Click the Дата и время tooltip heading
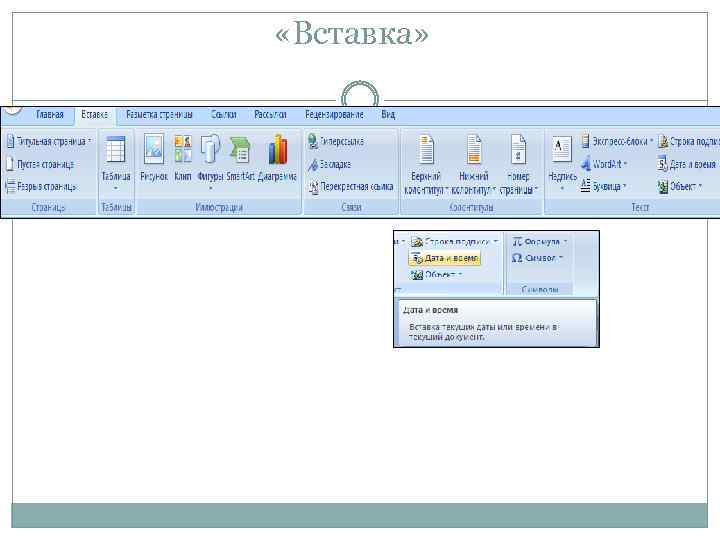 (430, 310)
